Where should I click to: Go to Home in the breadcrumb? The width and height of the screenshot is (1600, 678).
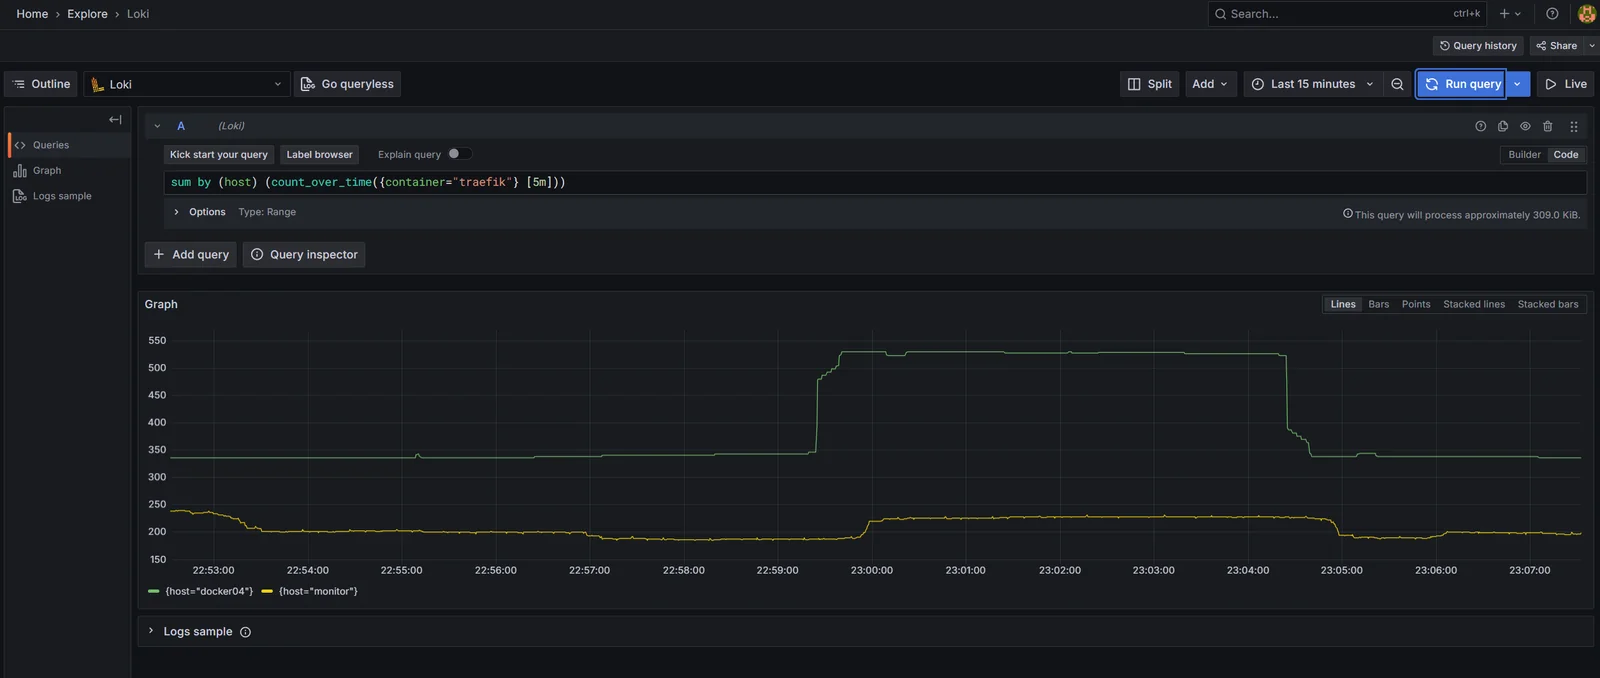32,14
